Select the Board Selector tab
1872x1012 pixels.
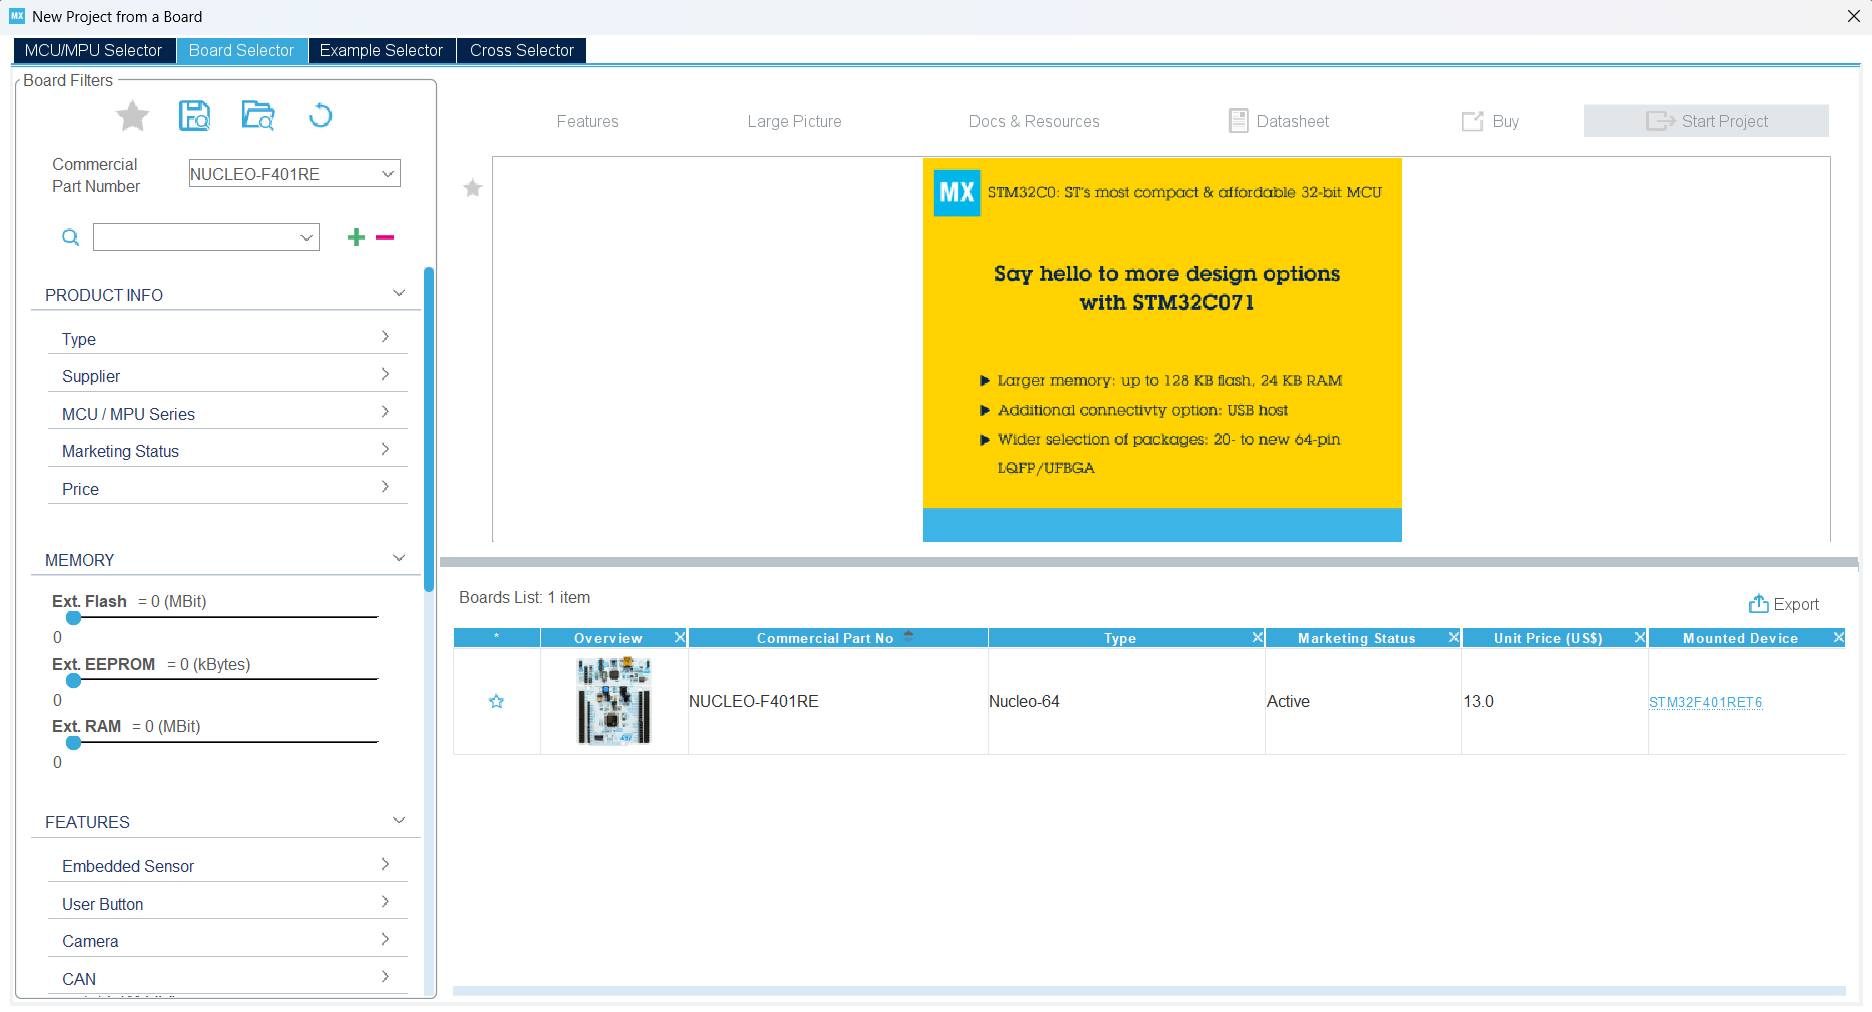241,50
